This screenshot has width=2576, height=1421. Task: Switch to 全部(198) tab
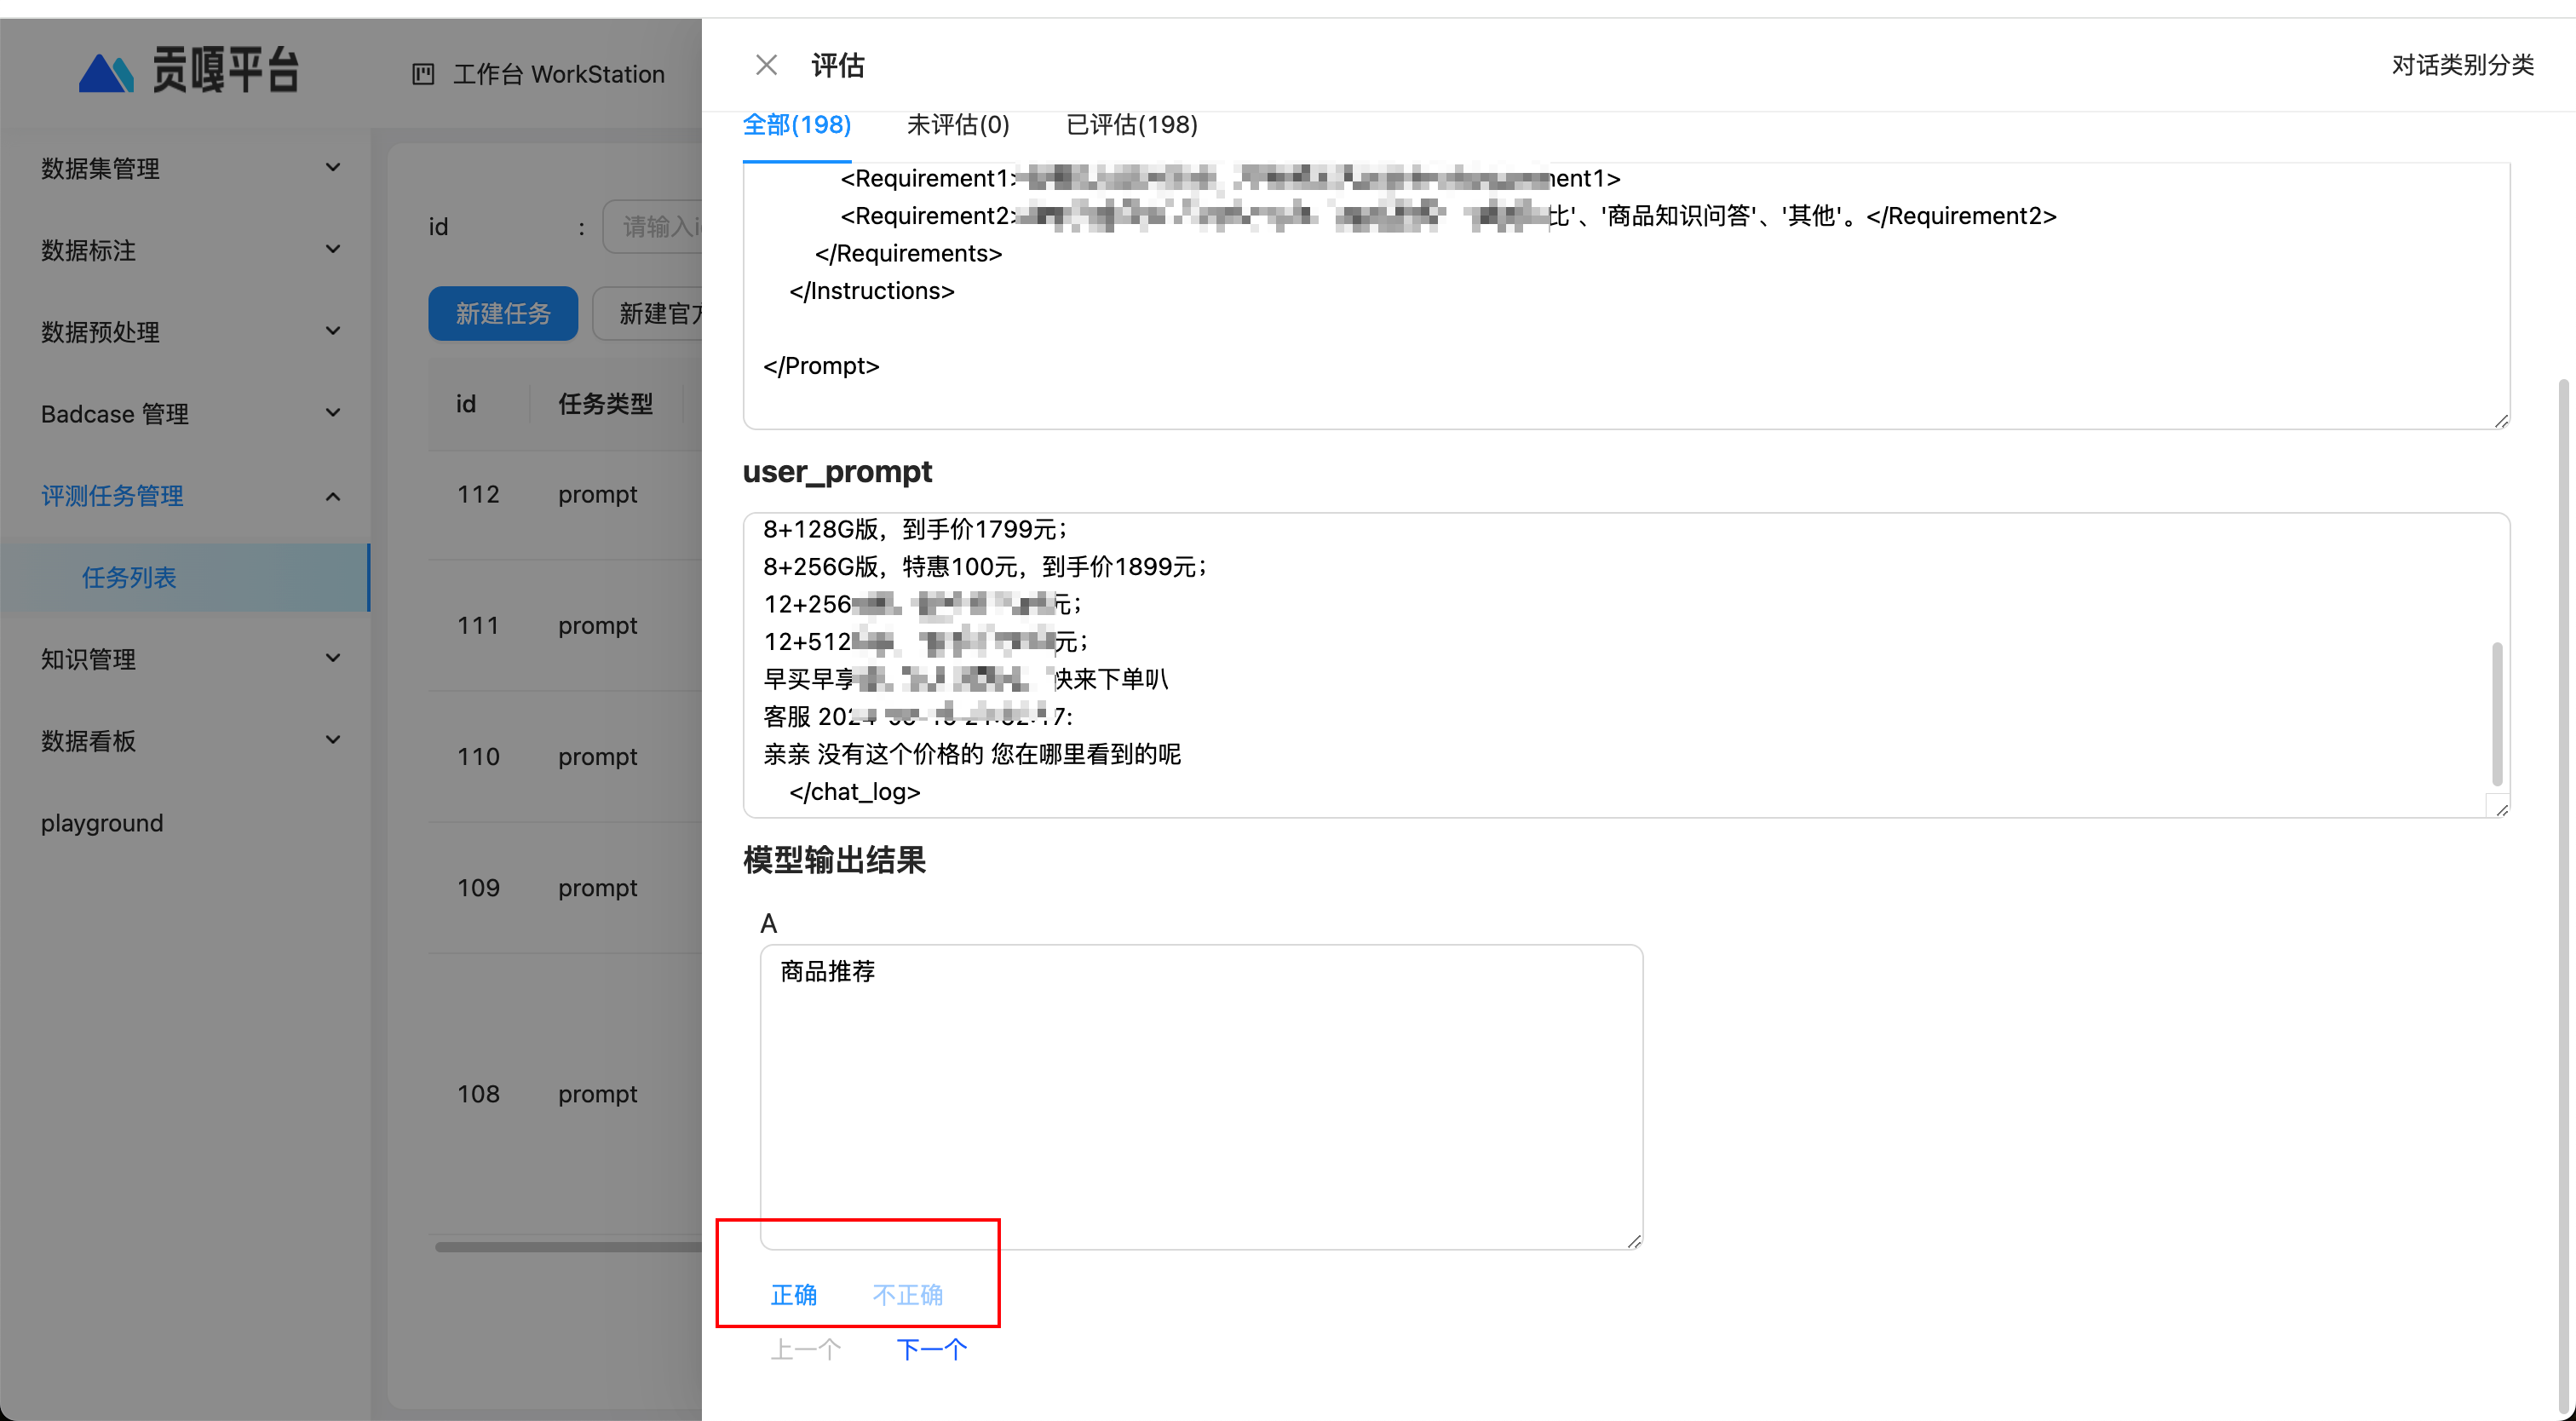796,125
